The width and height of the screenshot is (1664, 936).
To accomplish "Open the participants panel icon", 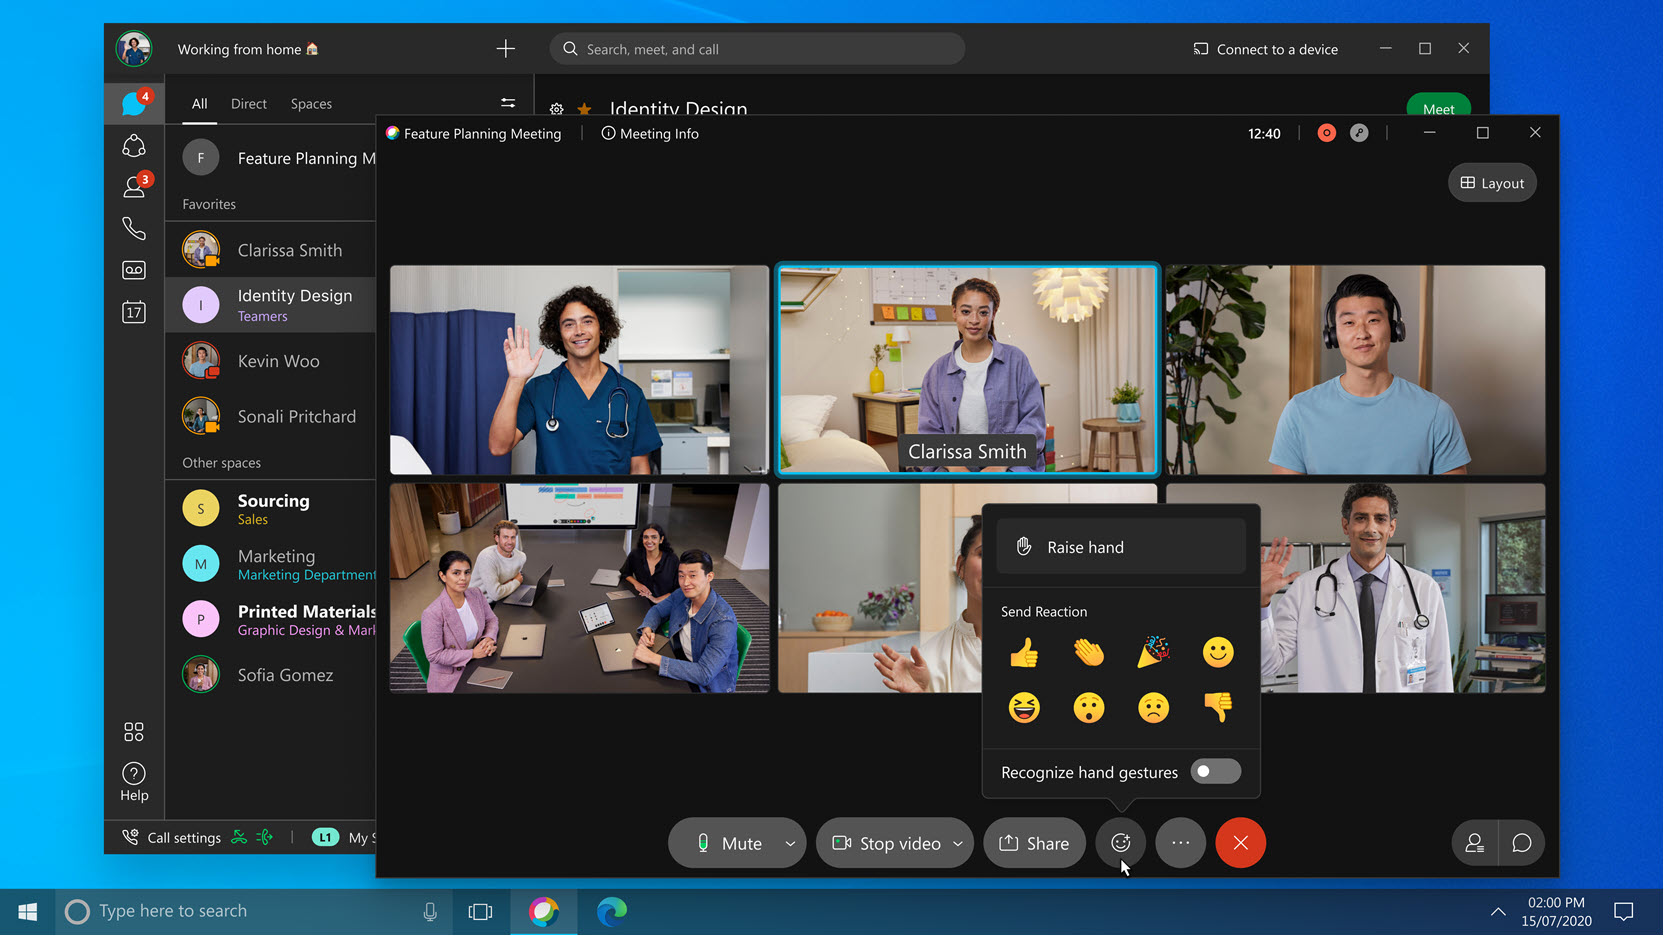I will point(1475,843).
